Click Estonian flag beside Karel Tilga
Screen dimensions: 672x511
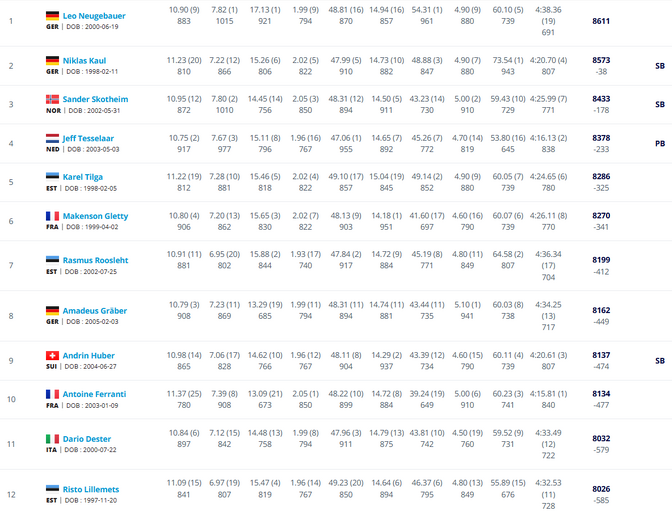click(52, 177)
